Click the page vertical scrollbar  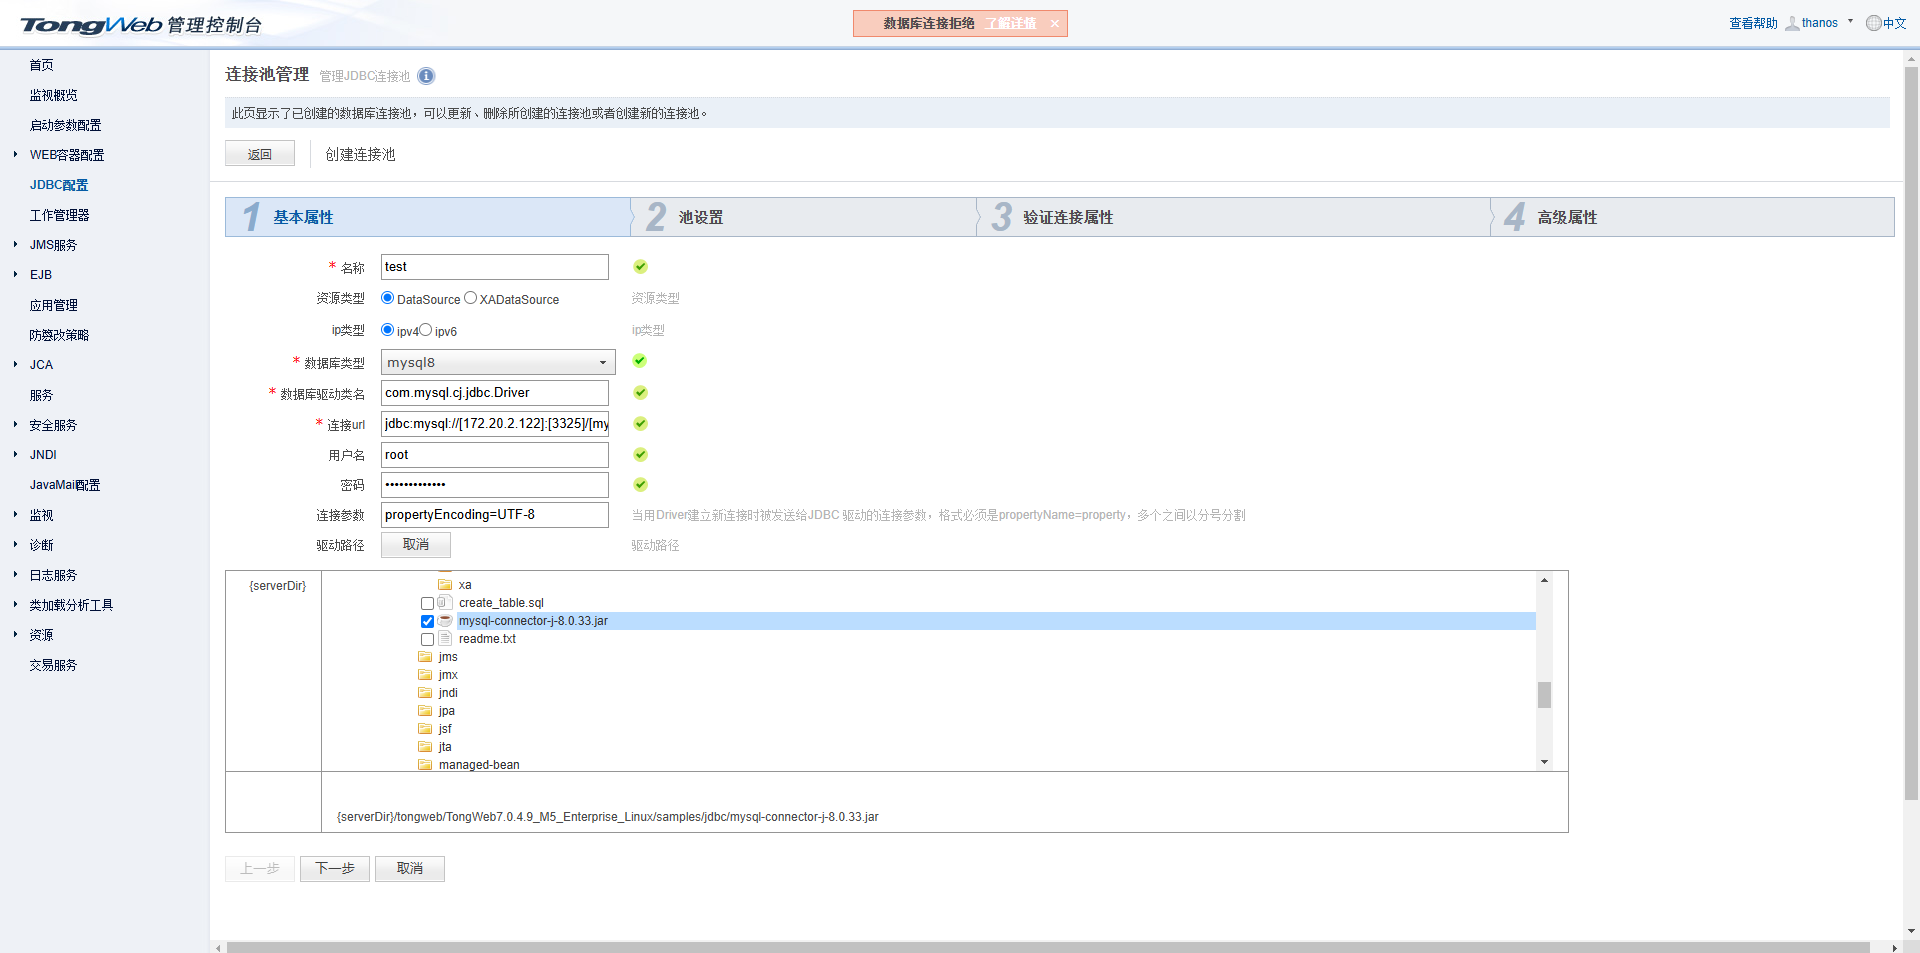point(1911,434)
